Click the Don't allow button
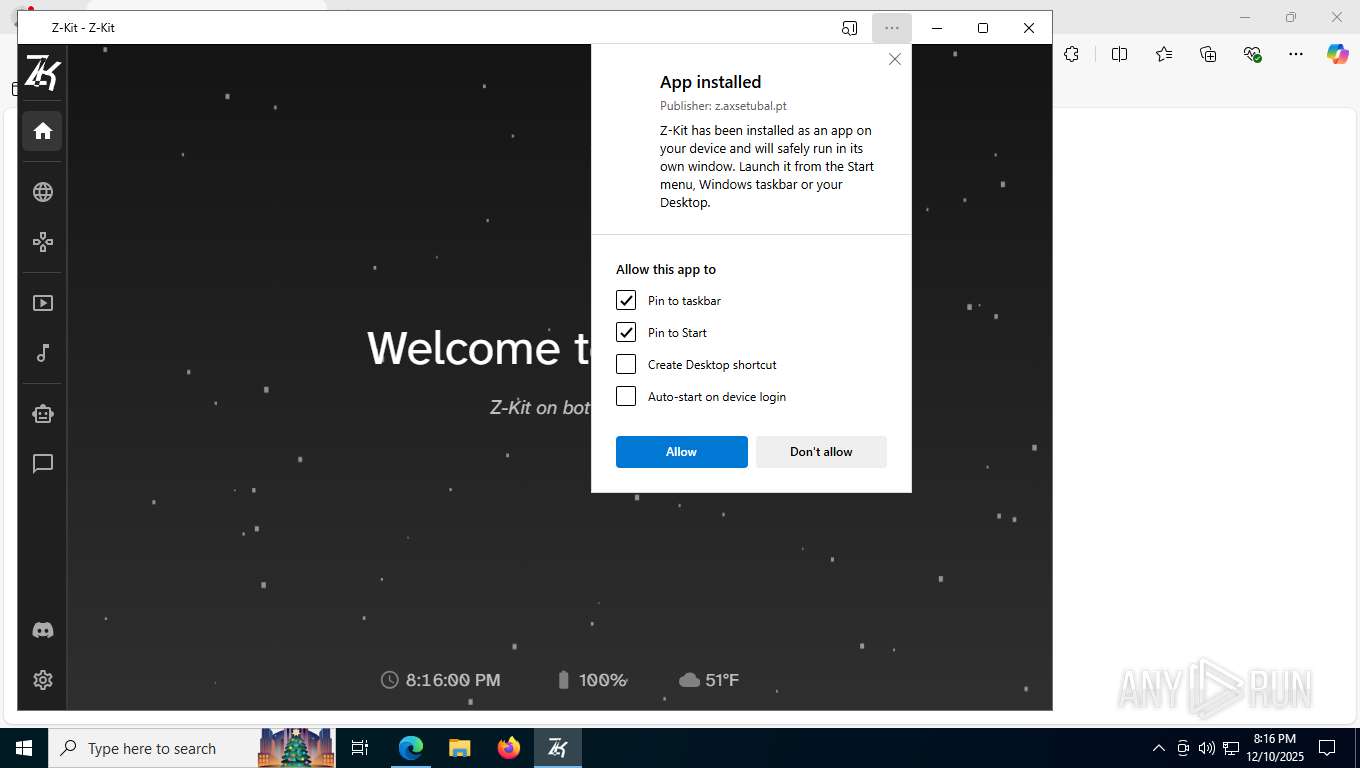 [x=821, y=452]
